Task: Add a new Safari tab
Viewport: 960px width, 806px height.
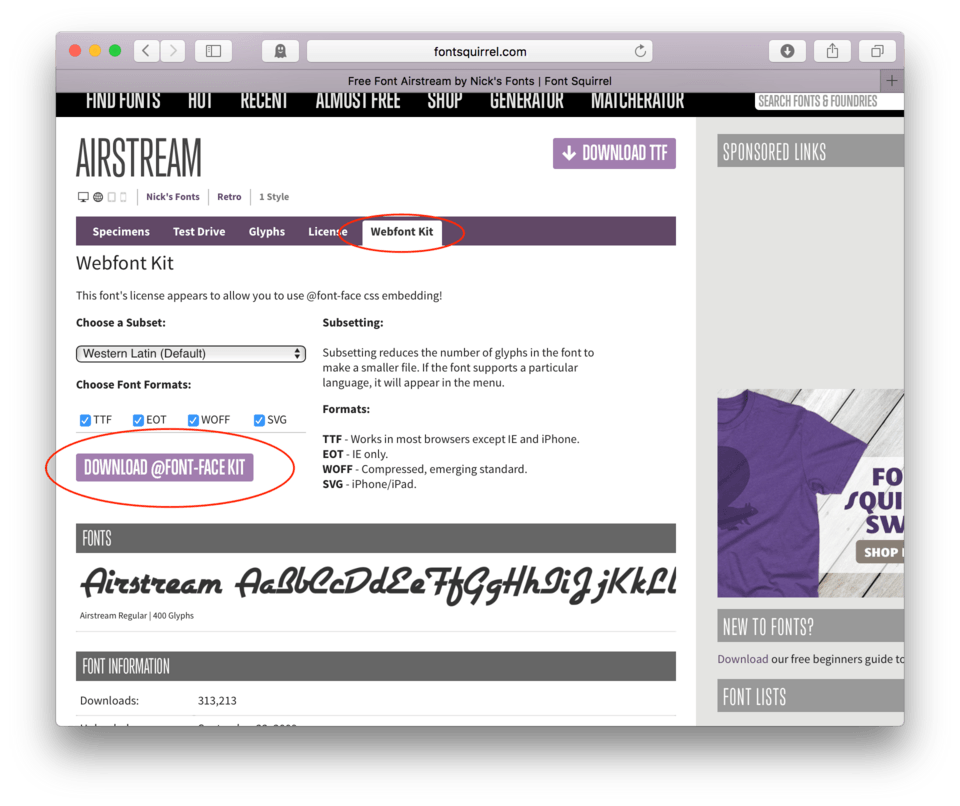Action: 892,80
